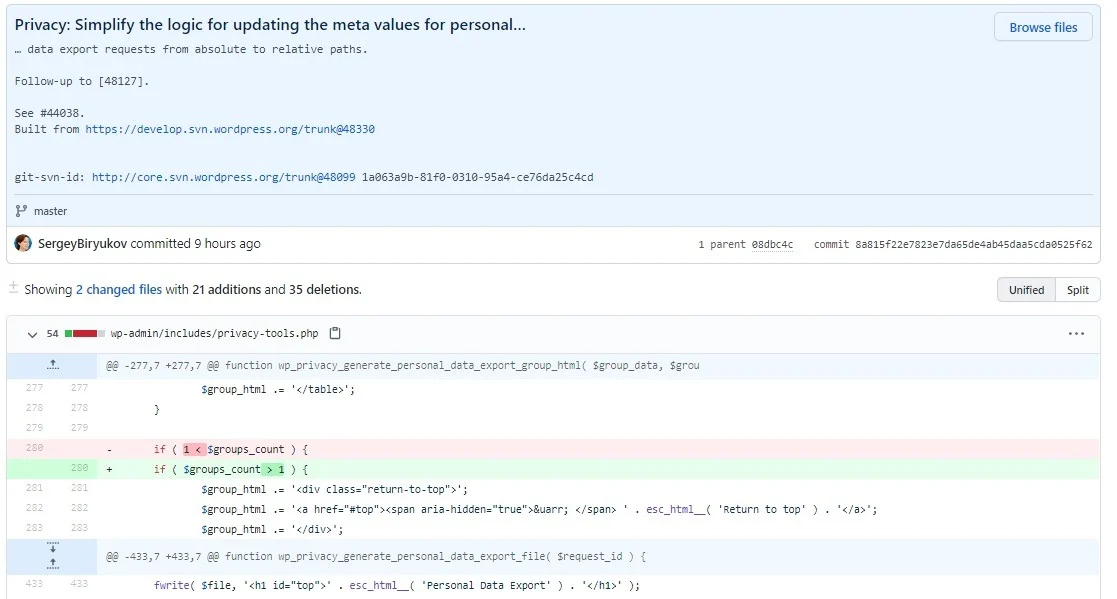Open the three-dots file options menu
The width and height of the screenshot is (1117, 599).
point(1076,333)
